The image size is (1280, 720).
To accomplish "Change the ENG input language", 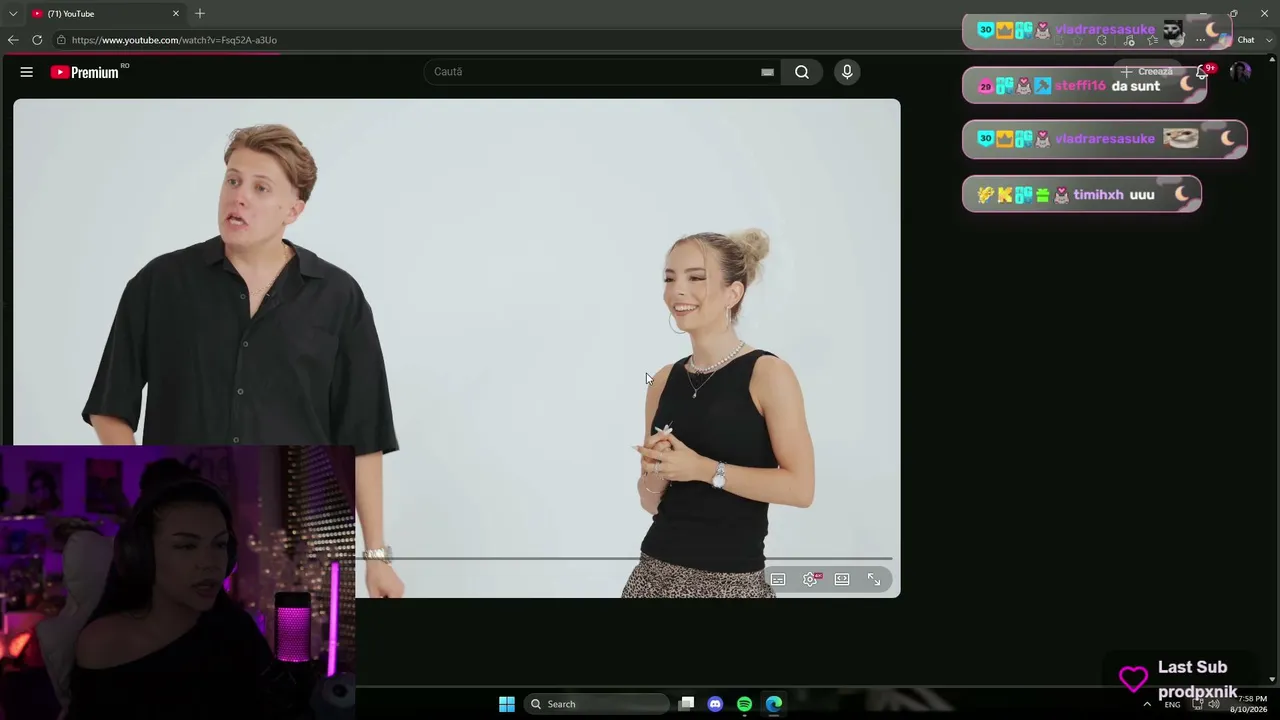I will (1173, 704).
